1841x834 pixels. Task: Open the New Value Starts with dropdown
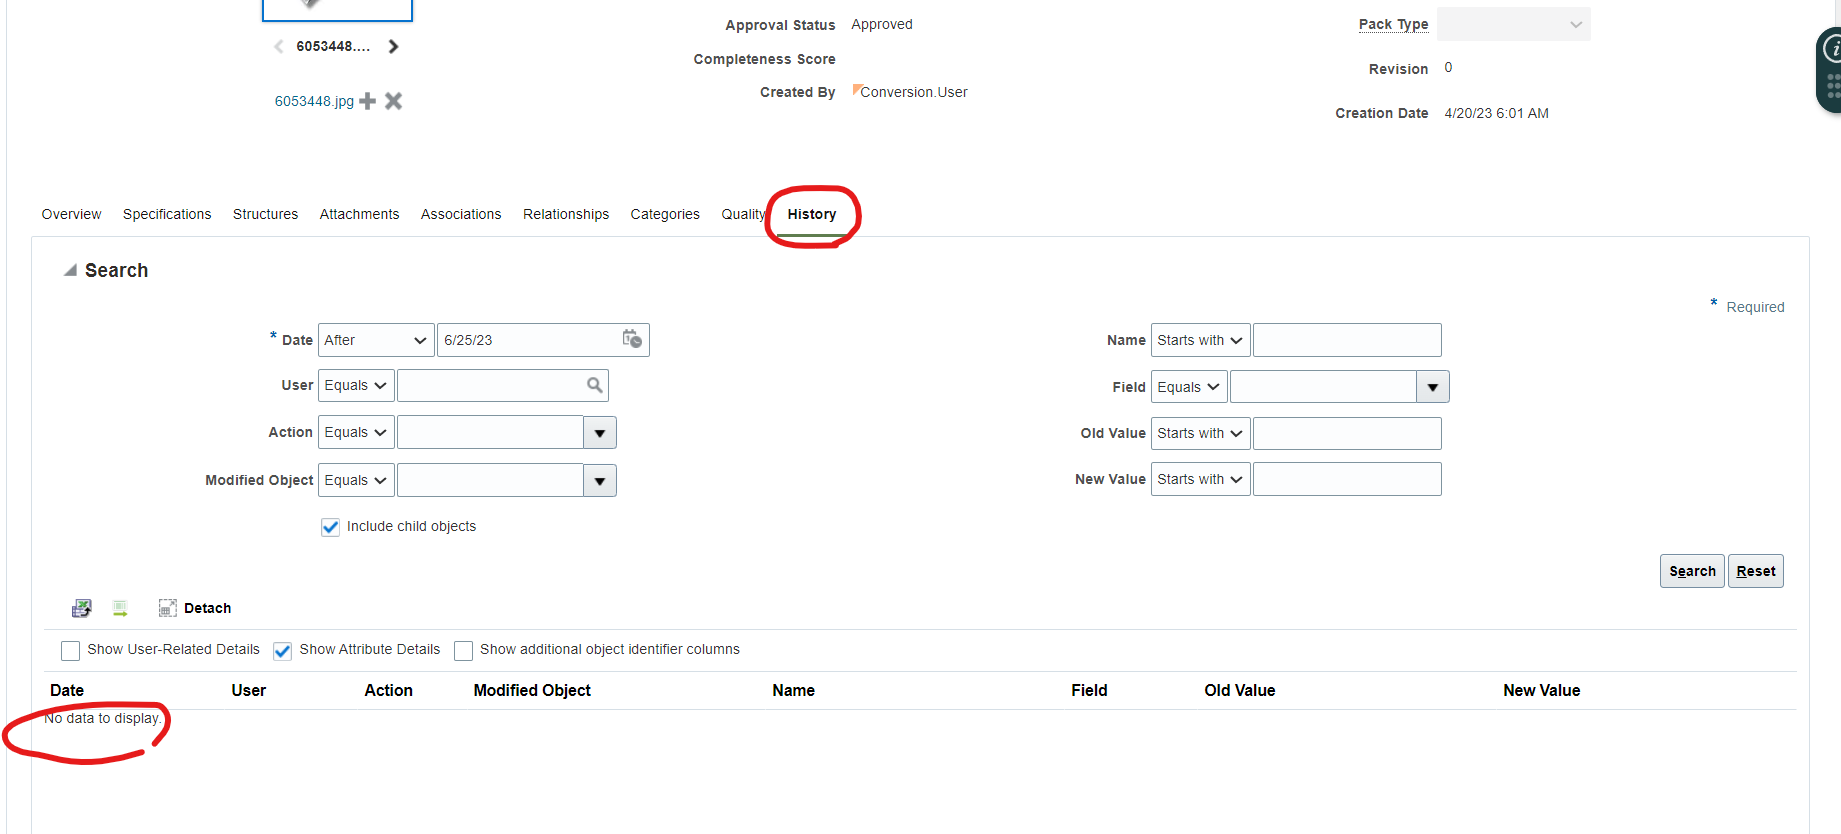pyautogui.click(x=1200, y=479)
